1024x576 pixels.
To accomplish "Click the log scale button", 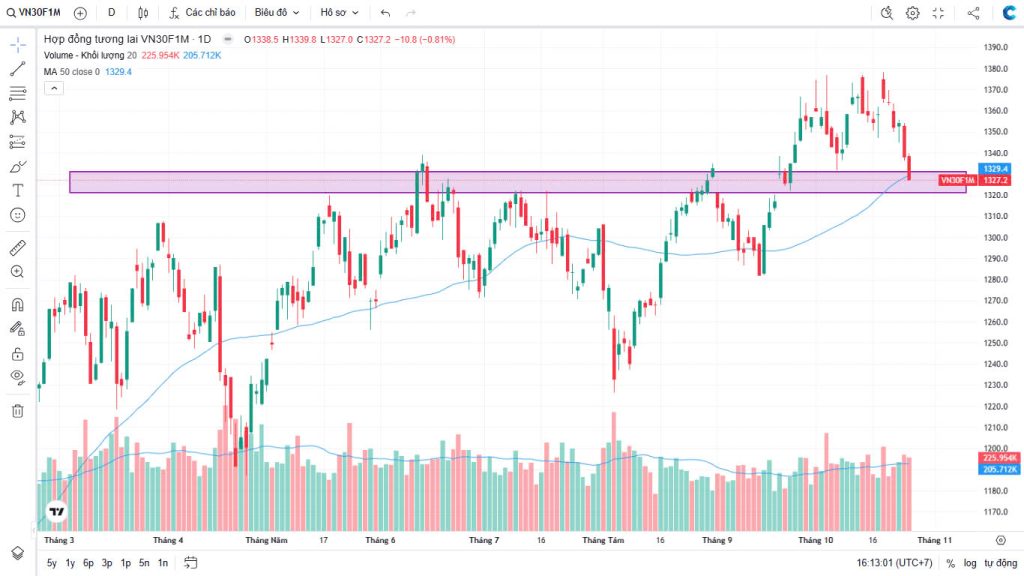I will click(x=969, y=563).
